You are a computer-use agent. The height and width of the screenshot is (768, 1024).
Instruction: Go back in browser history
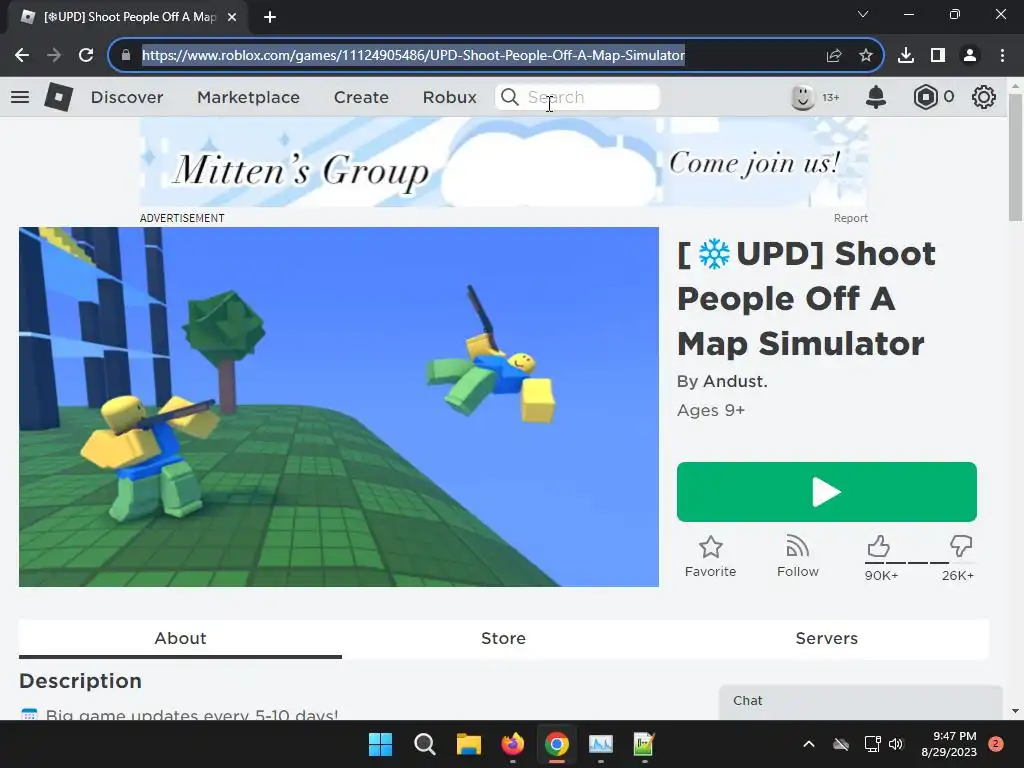click(x=22, y=56)
